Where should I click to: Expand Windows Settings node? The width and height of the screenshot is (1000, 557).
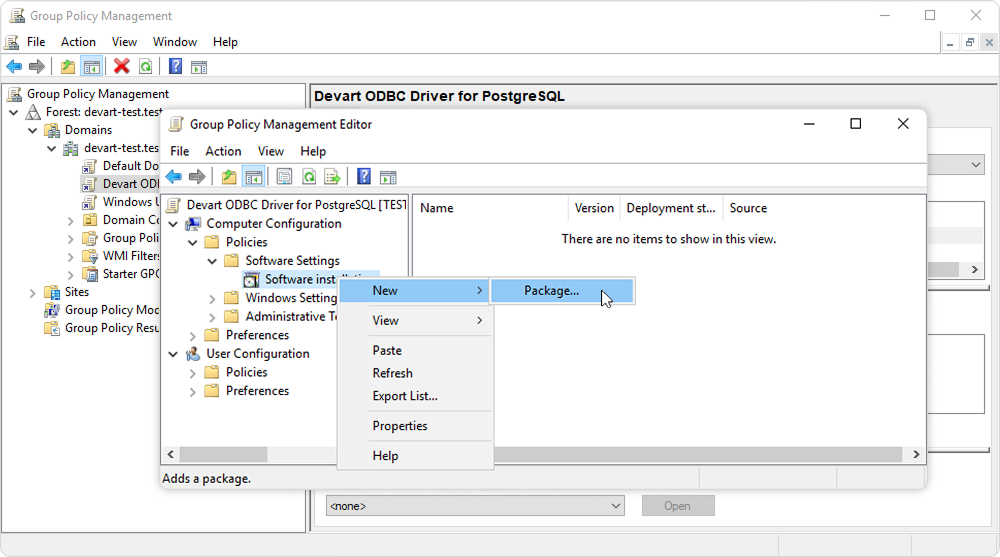pyautogui.click(x=212, y=298)
